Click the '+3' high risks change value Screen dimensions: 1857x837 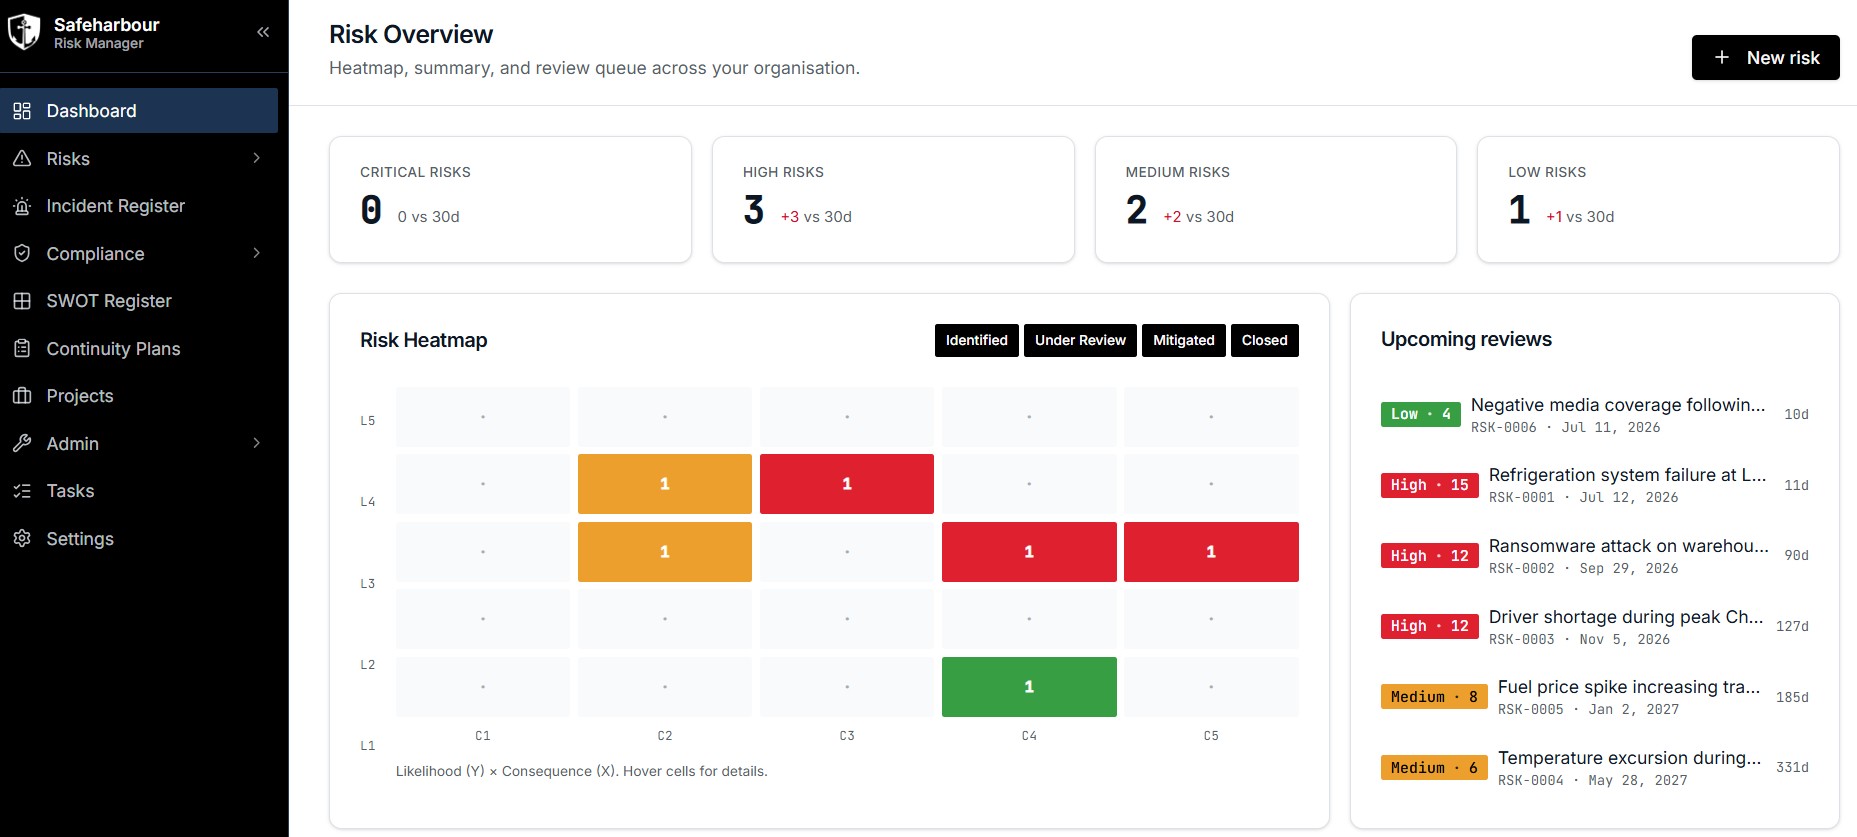point(790,217)
